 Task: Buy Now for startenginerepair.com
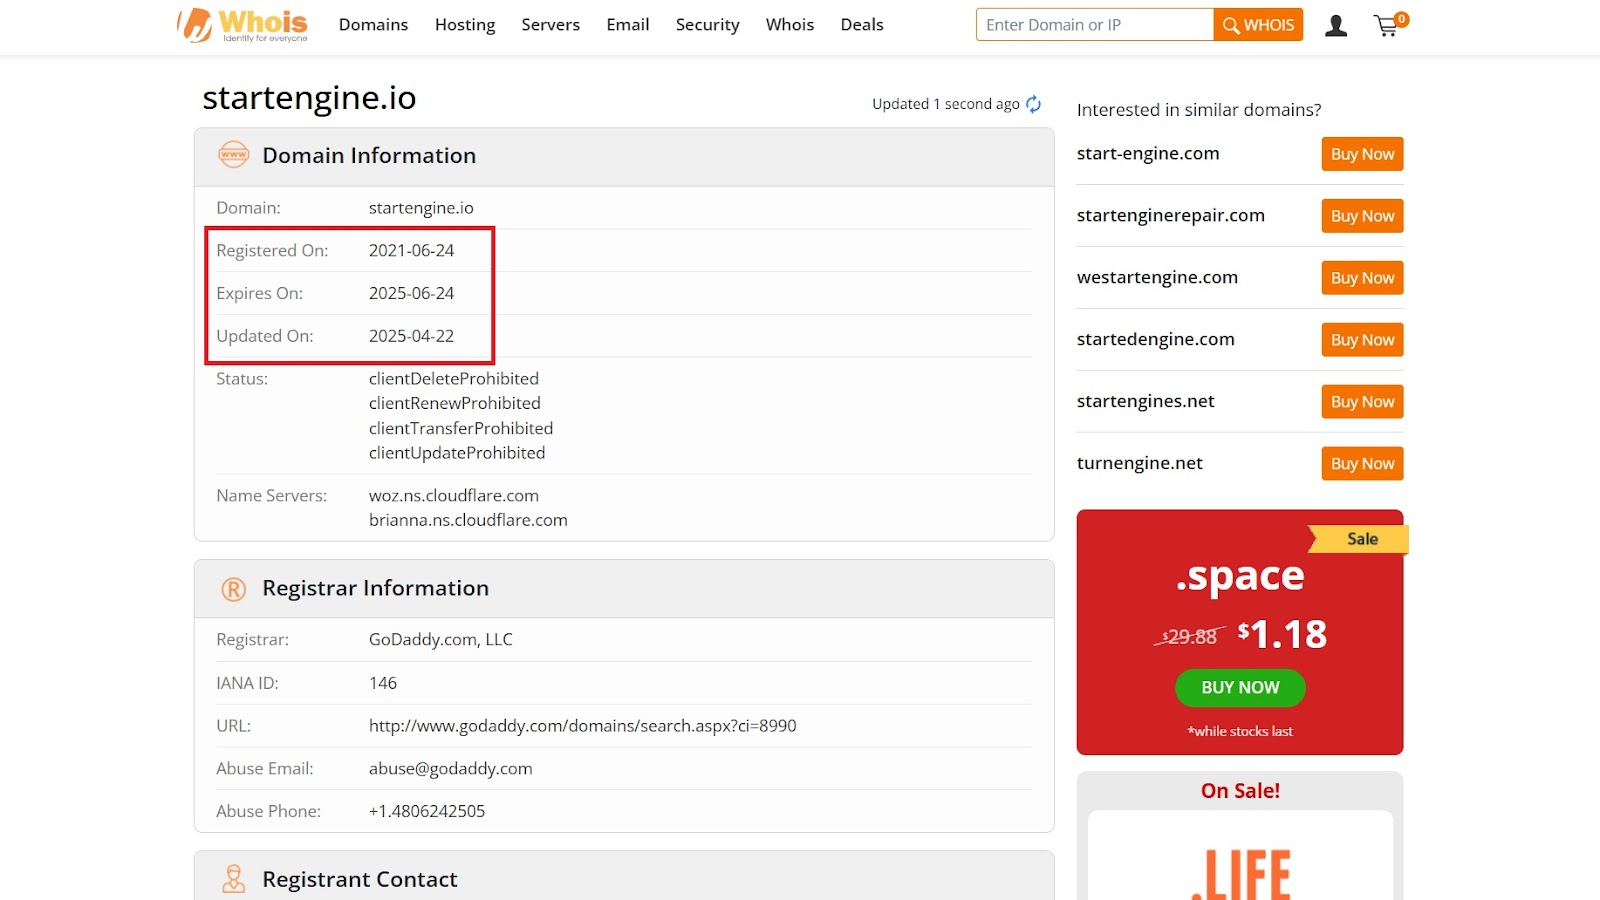point(1362,216)
